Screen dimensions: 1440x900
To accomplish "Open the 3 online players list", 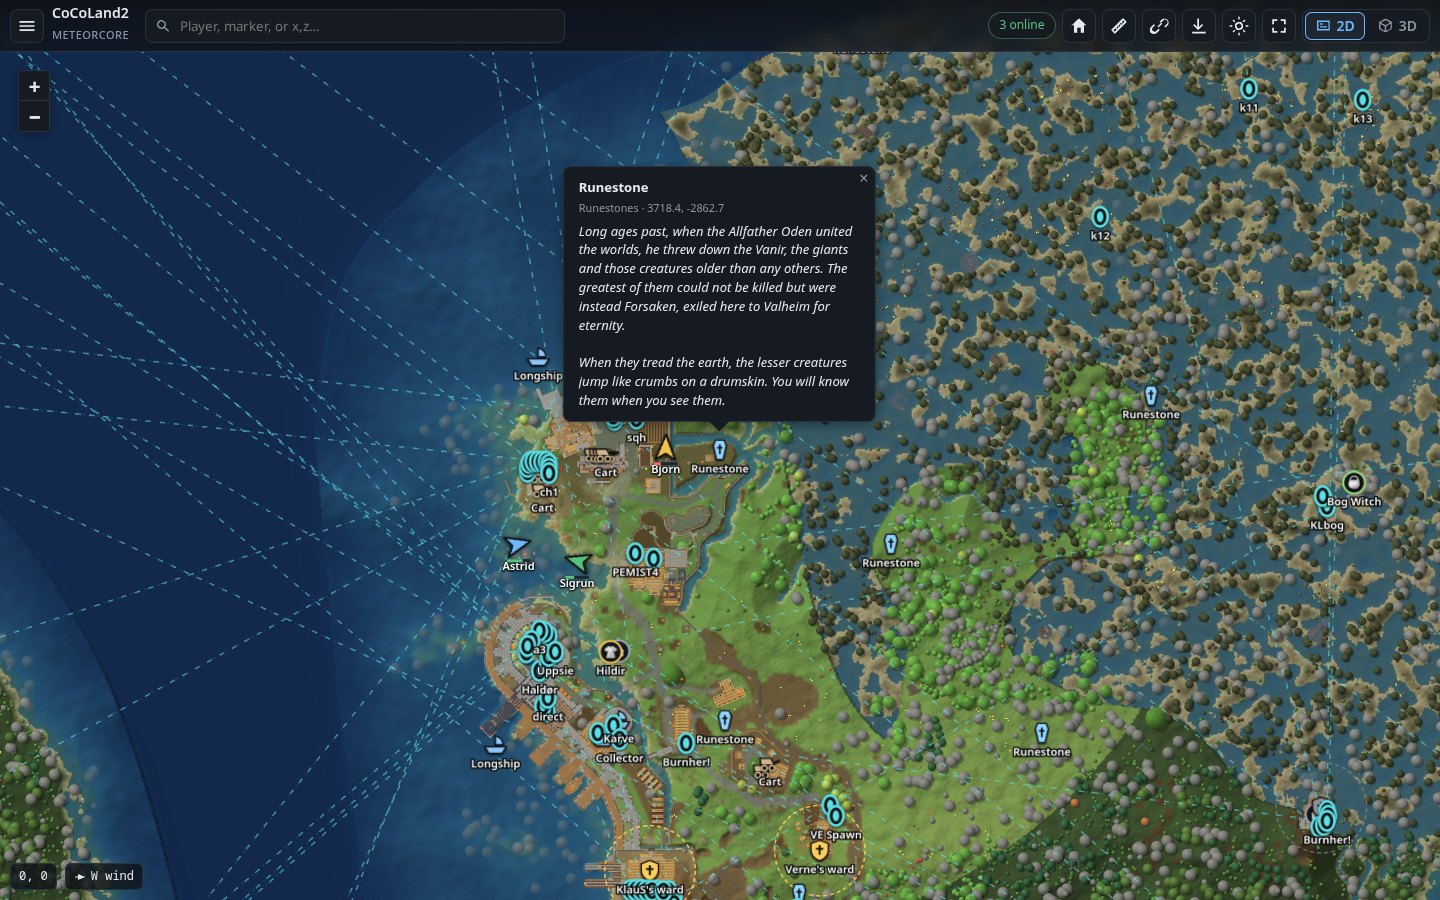I will 1021,25.
